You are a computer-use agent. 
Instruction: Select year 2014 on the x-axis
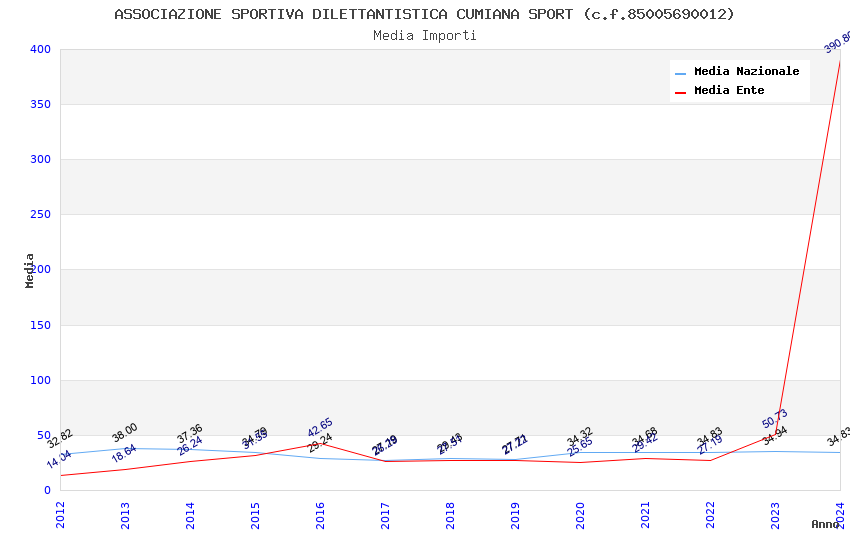[190, 515]
